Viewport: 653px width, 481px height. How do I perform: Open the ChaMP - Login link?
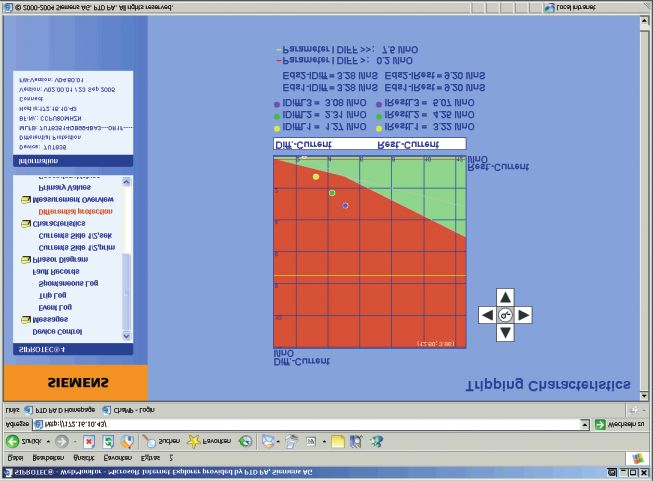coord(129,410)
